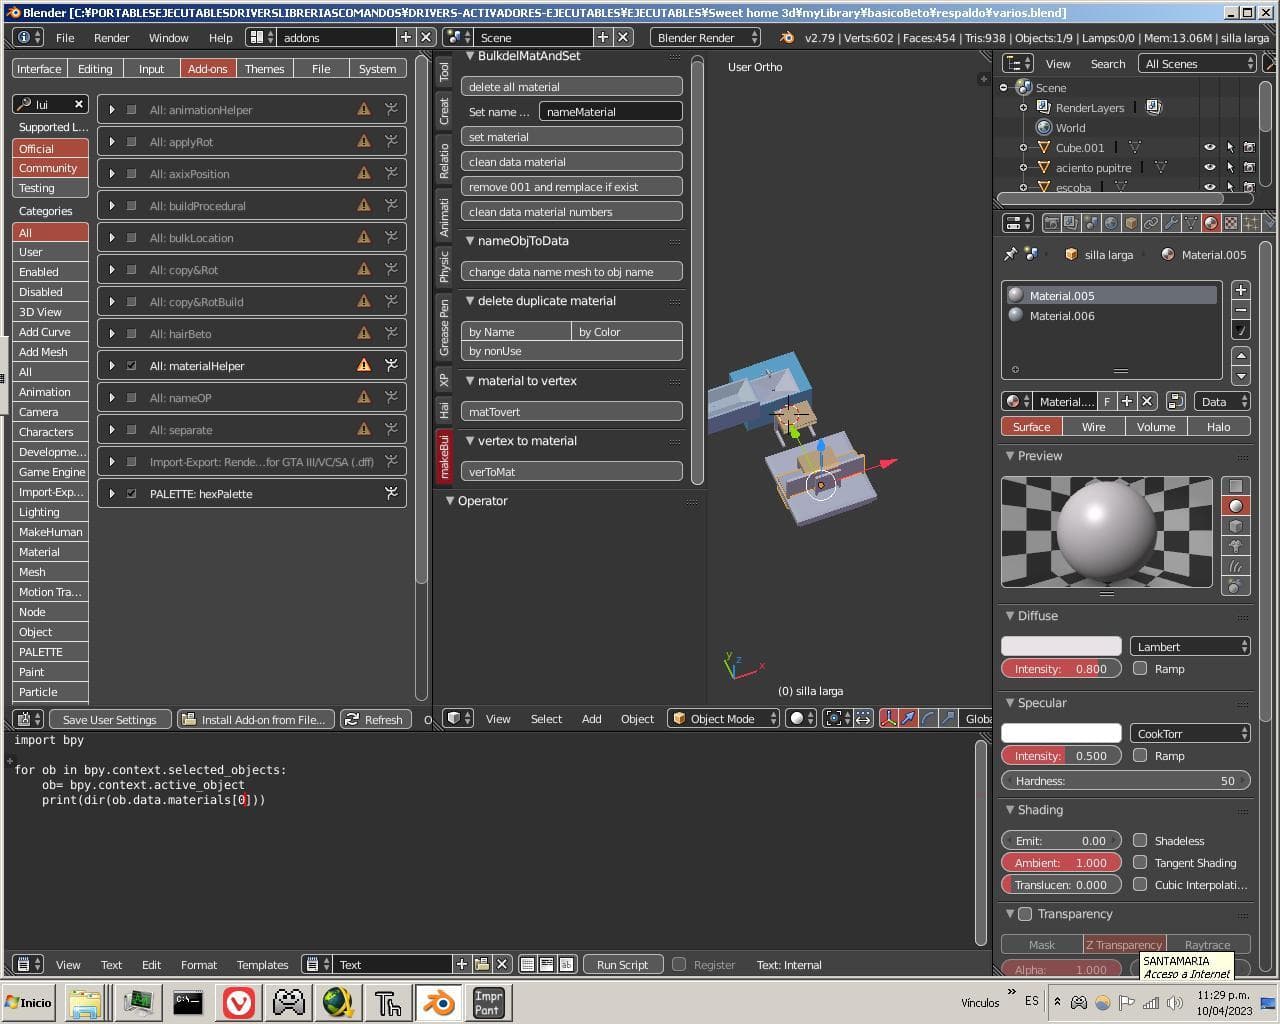Switch to the Wire material type tab
The image size is (1280, 1024).
[x=1093, y=426]
